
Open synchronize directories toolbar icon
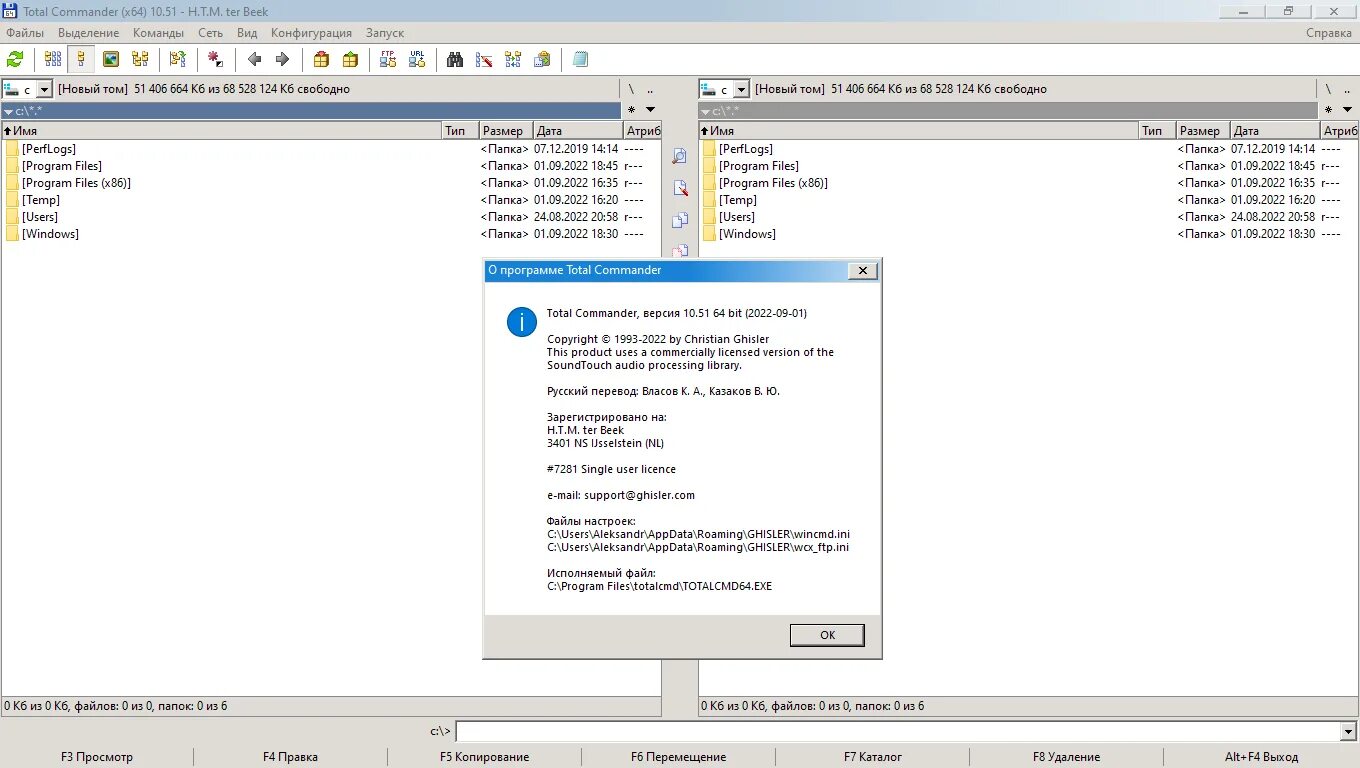[513, 60]
